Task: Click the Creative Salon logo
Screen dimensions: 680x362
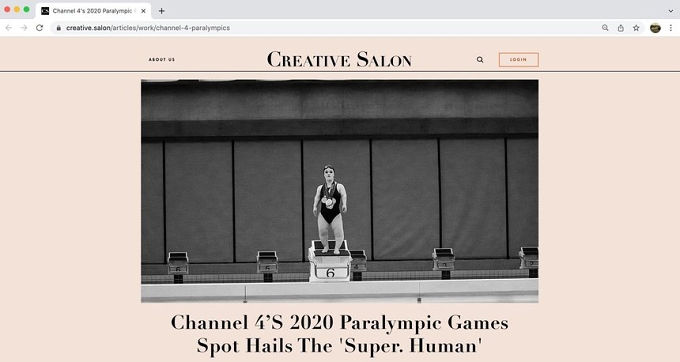Action: pos(339,59)
